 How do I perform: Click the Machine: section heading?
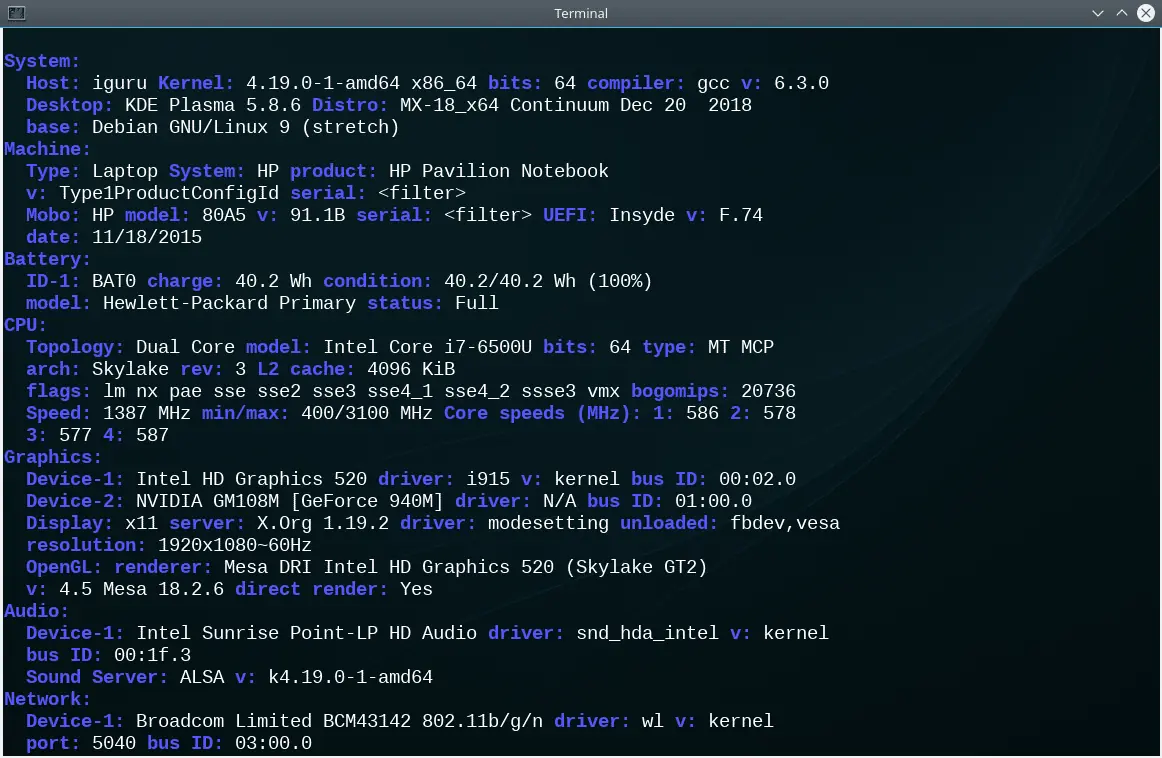coord(47,149)
